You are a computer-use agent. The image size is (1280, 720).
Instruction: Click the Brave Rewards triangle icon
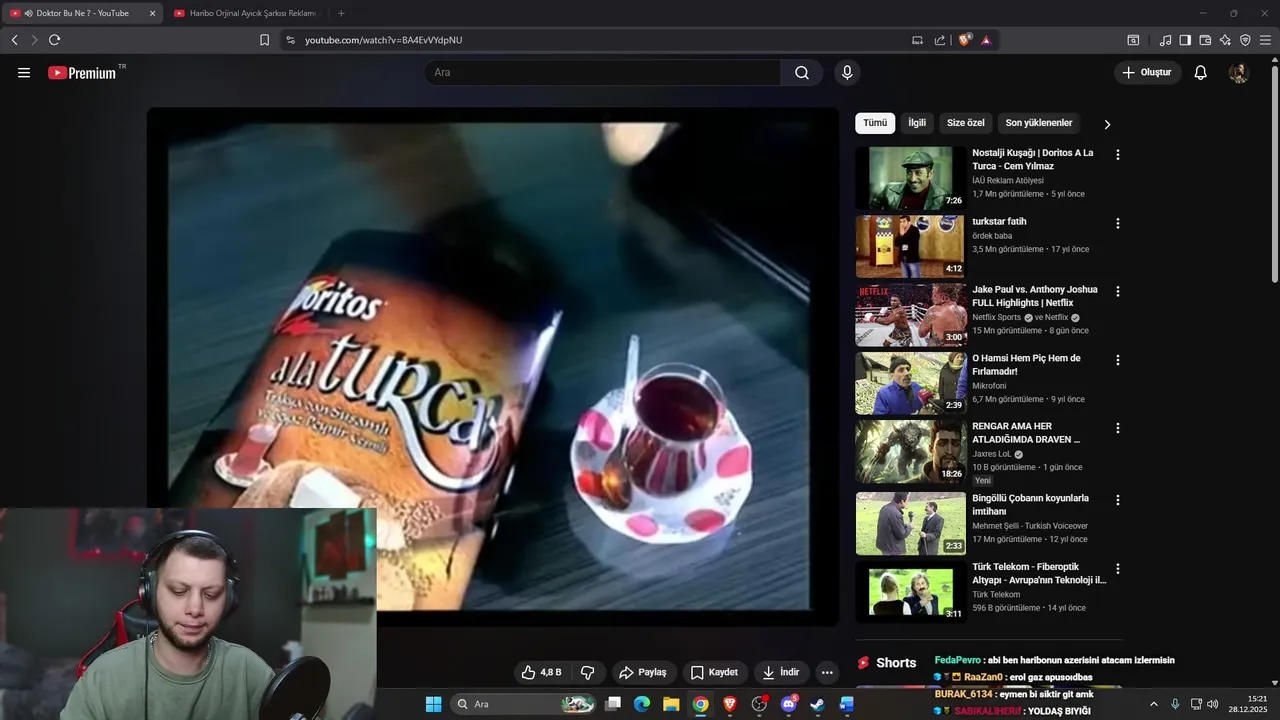986,40
